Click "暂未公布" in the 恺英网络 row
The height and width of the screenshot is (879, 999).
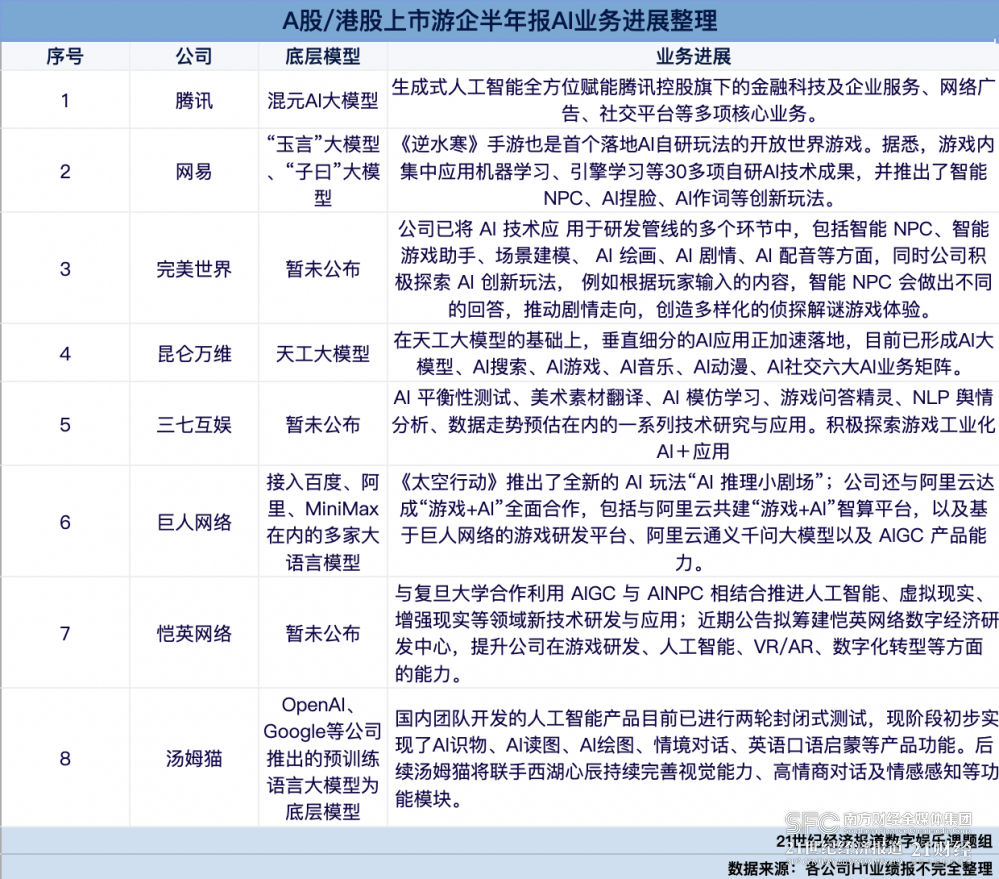[322, 633]
